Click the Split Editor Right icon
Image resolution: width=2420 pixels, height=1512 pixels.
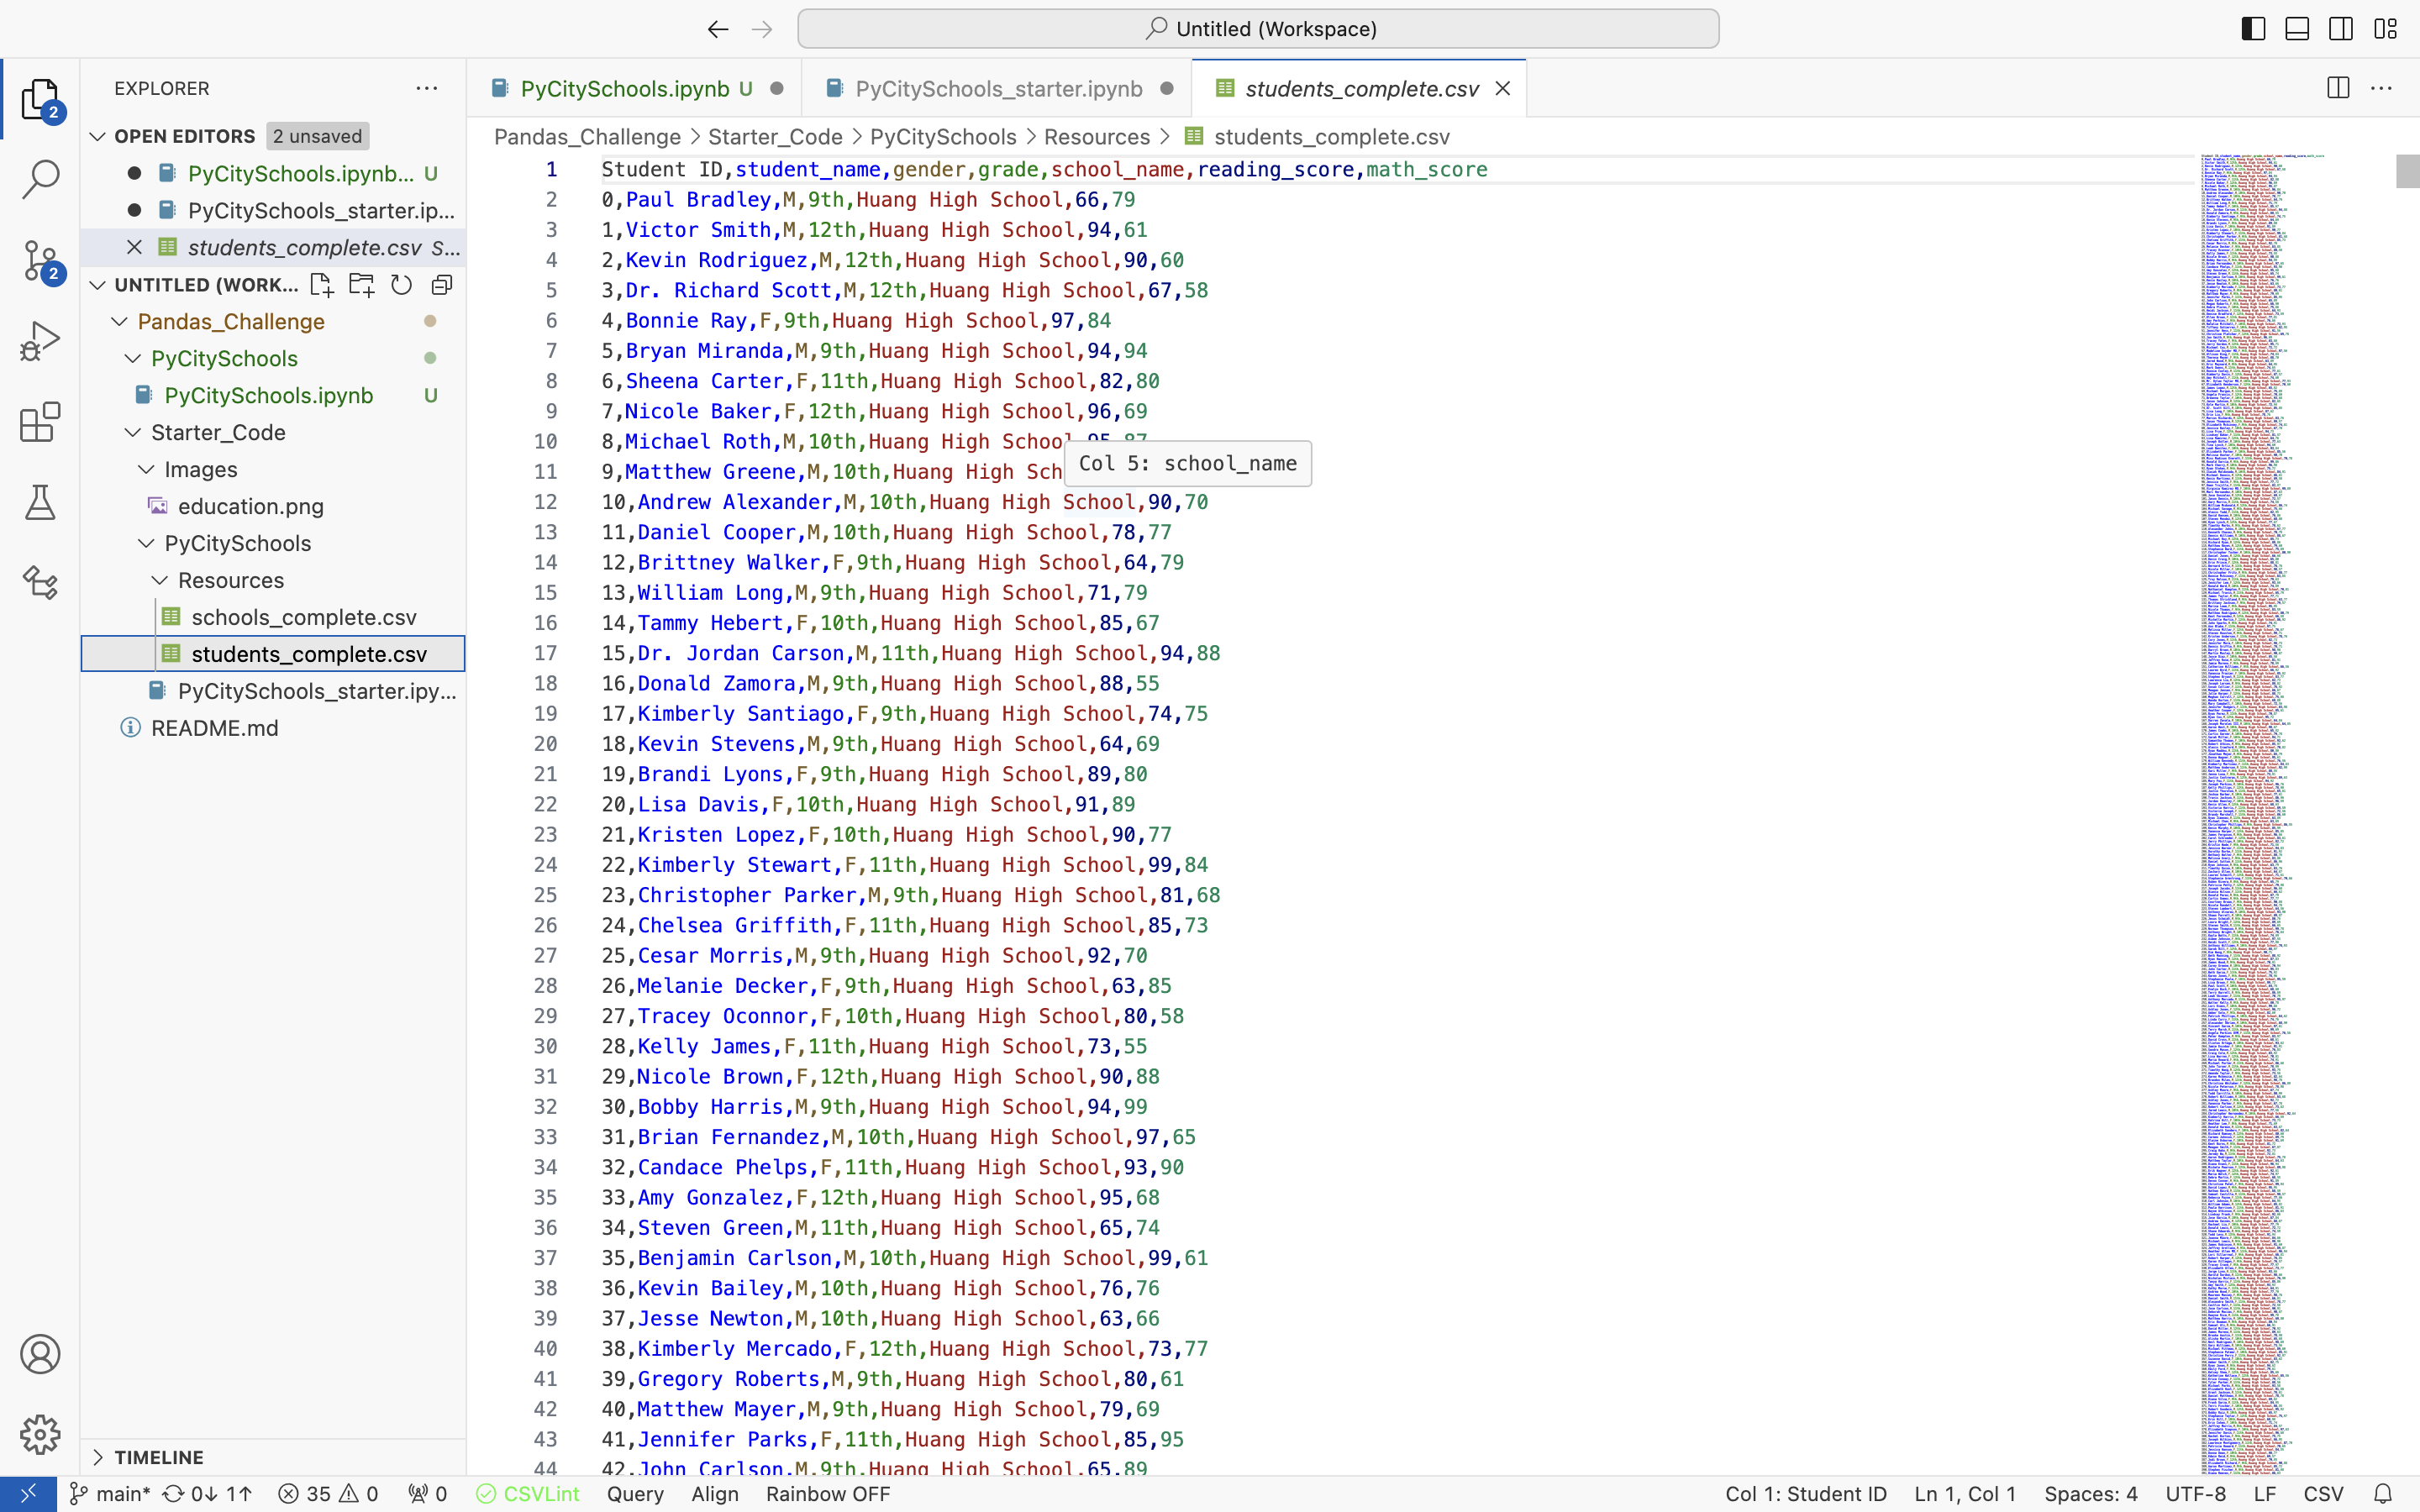(x=2338, y=88)
